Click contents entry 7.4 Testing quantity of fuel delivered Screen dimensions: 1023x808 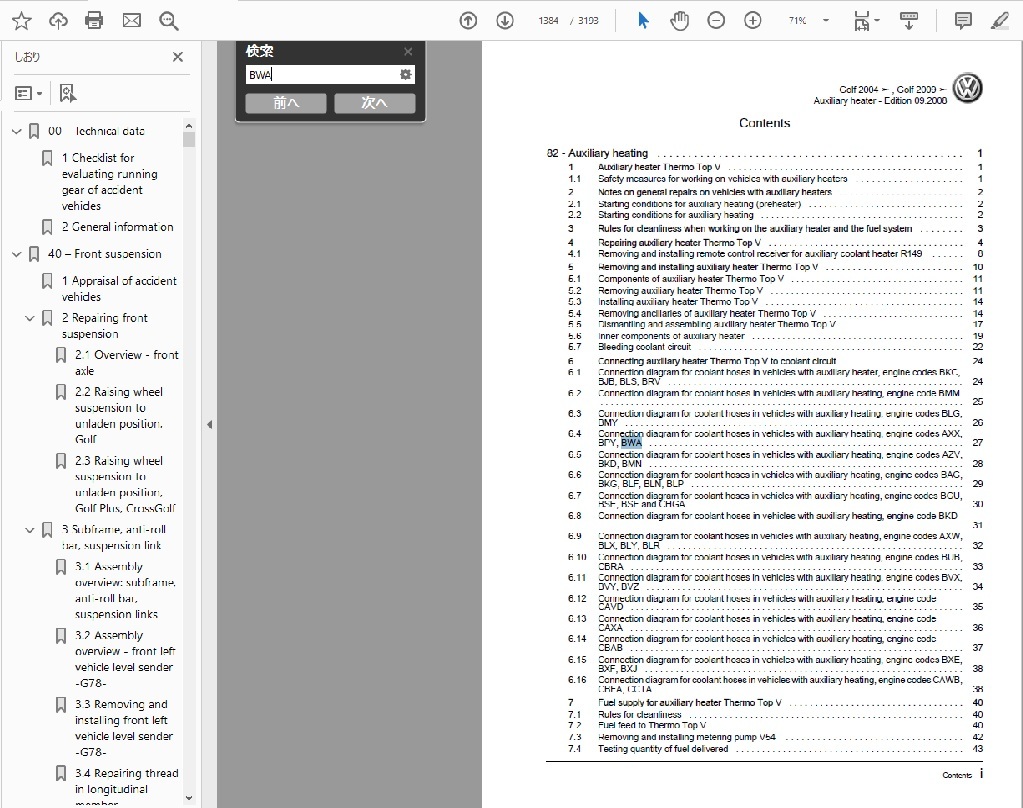pyautogui.click(x=663, y=749)
